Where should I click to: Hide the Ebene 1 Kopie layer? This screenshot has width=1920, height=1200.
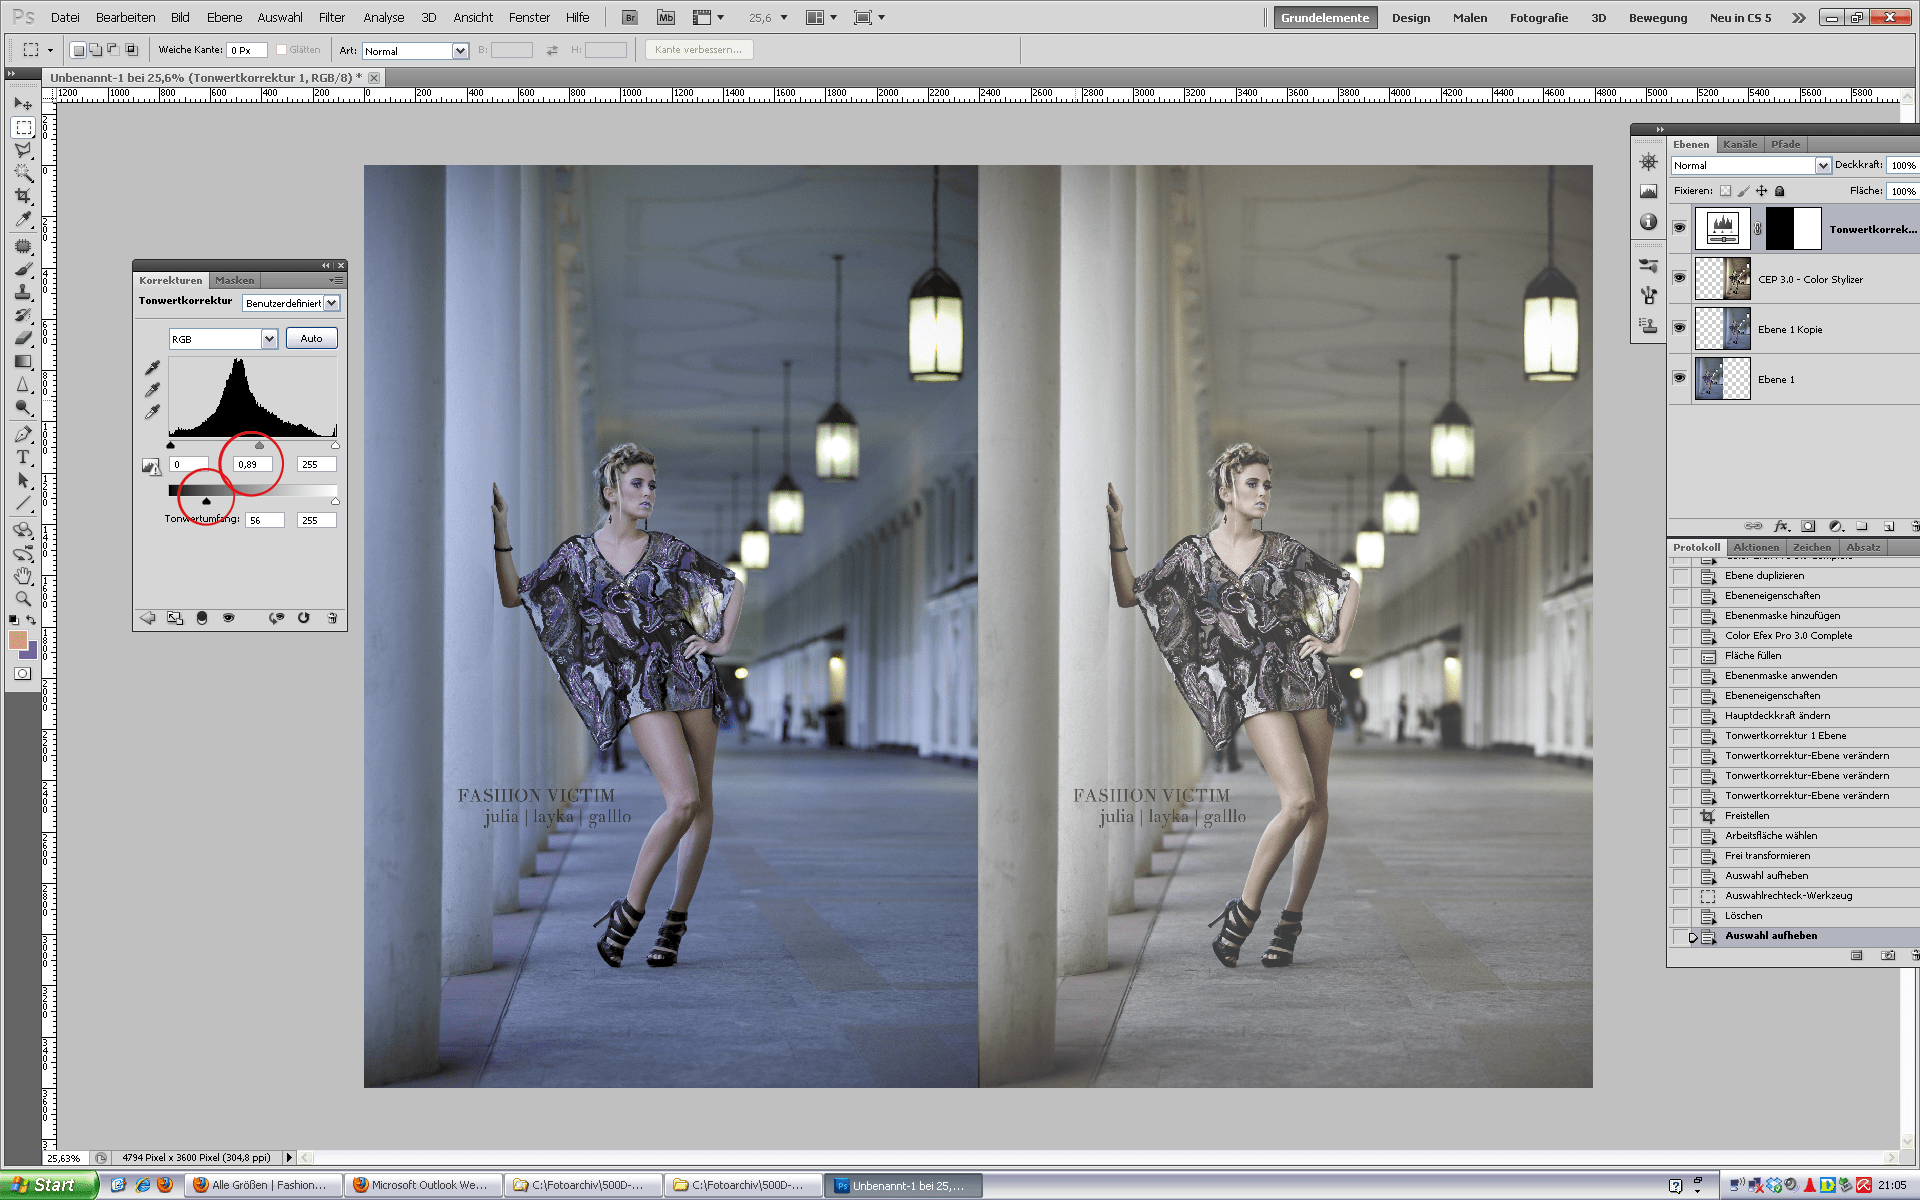[x=1679, y=328]
